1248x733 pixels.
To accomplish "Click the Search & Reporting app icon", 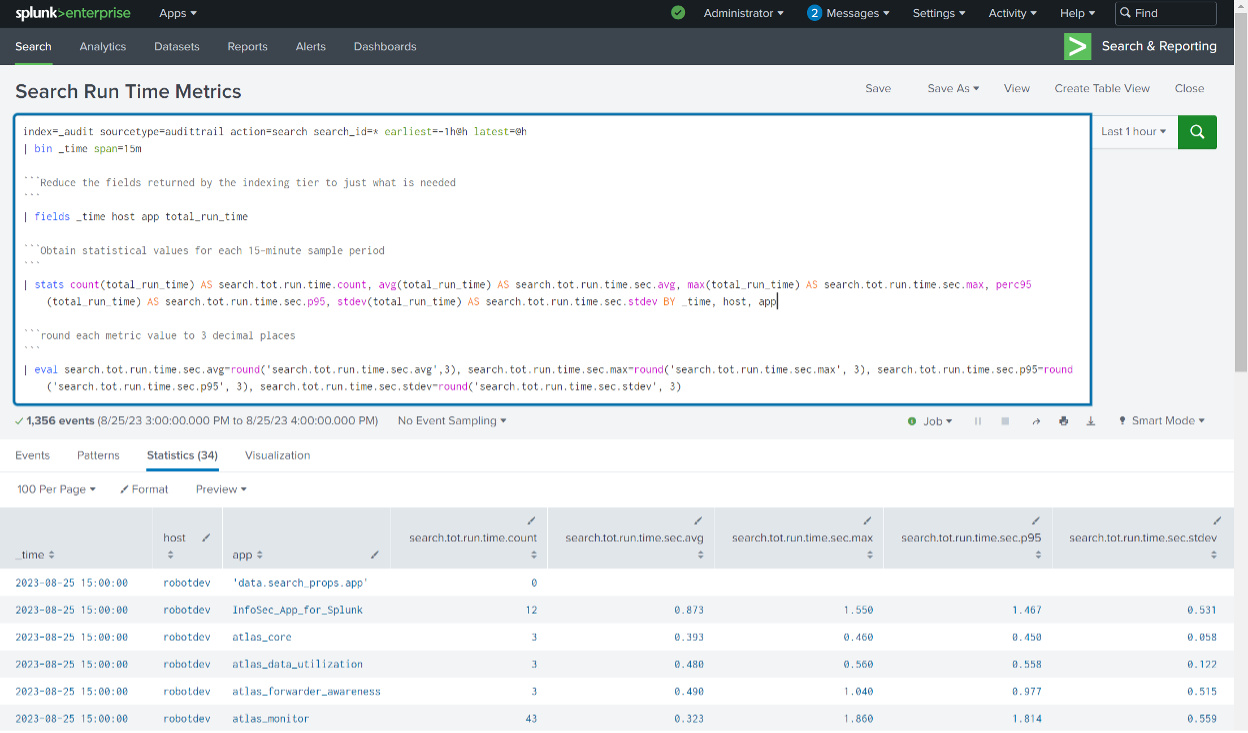I will pyautogui.click(x=1077, y=46).
